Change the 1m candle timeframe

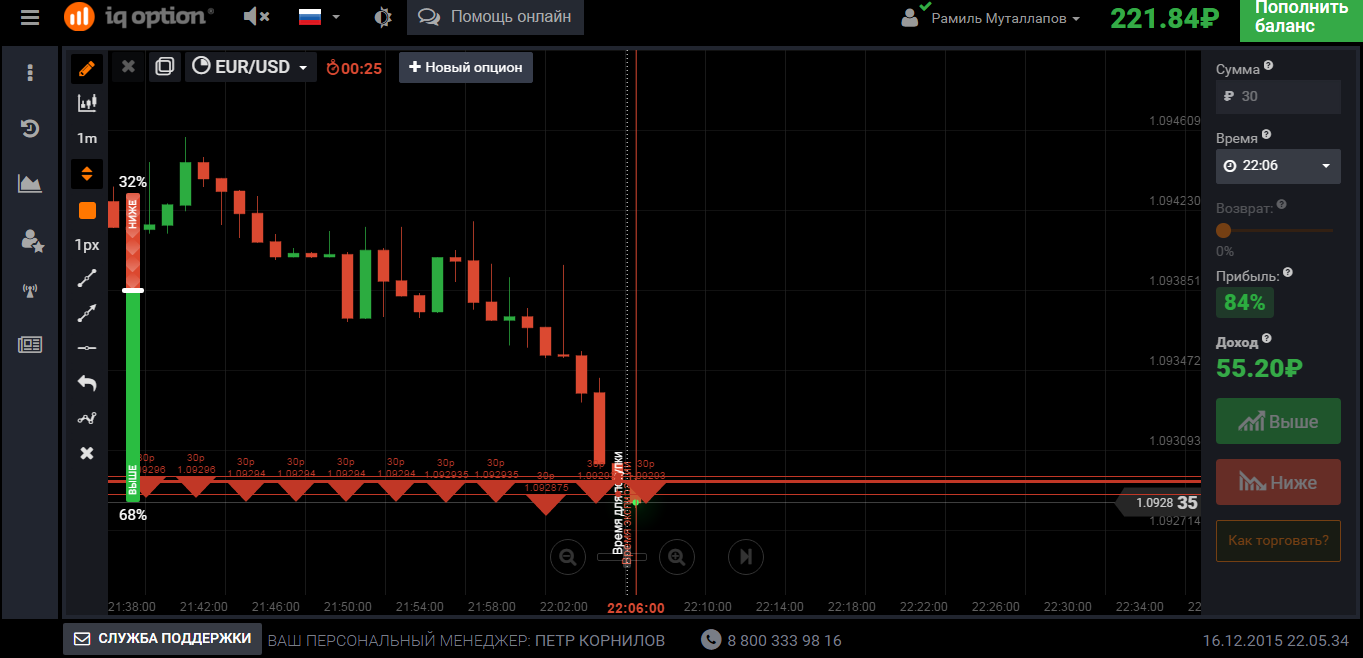point(87,138)
